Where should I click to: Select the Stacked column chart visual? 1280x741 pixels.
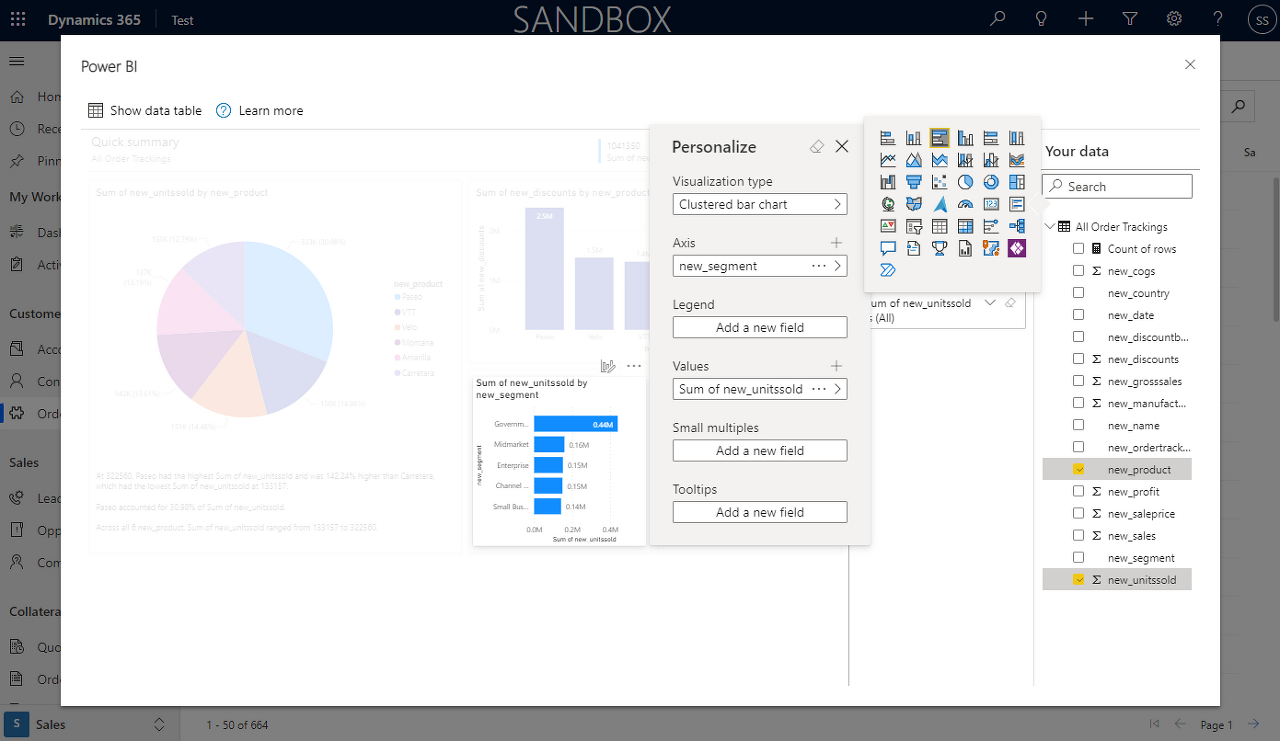point(913,138)
